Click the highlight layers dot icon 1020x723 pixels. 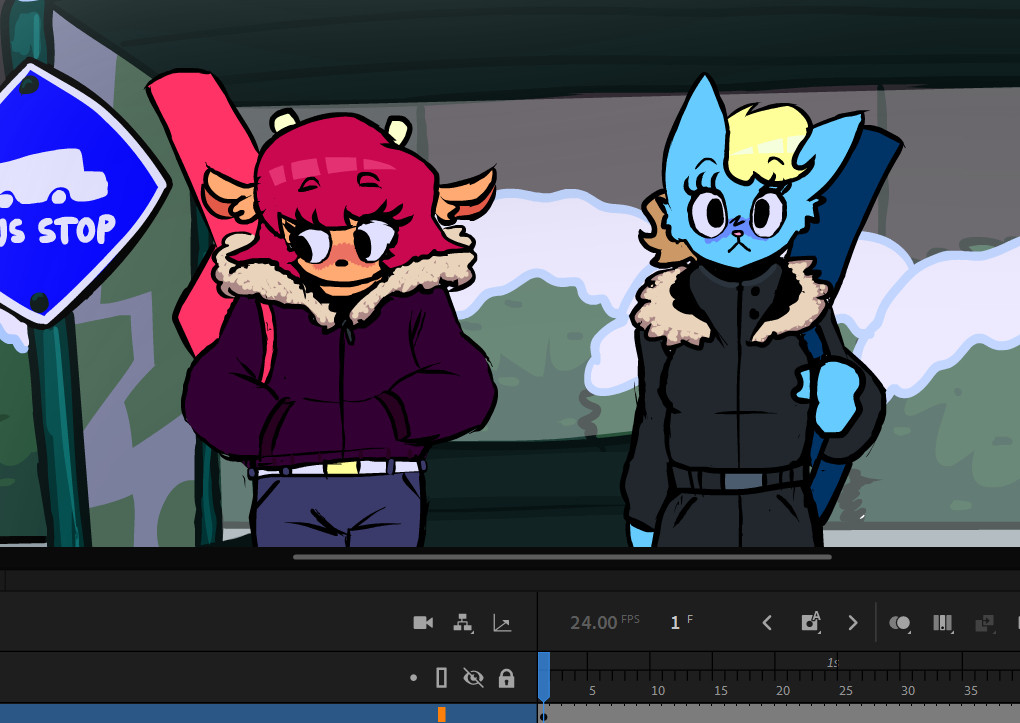click(414, 679)
